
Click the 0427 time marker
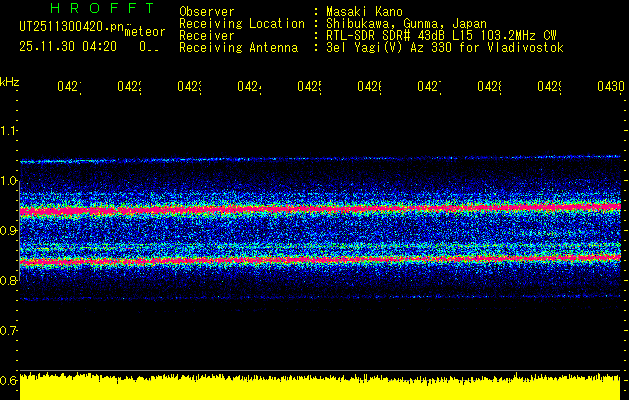pyautogui.click(x=429, y=87)
